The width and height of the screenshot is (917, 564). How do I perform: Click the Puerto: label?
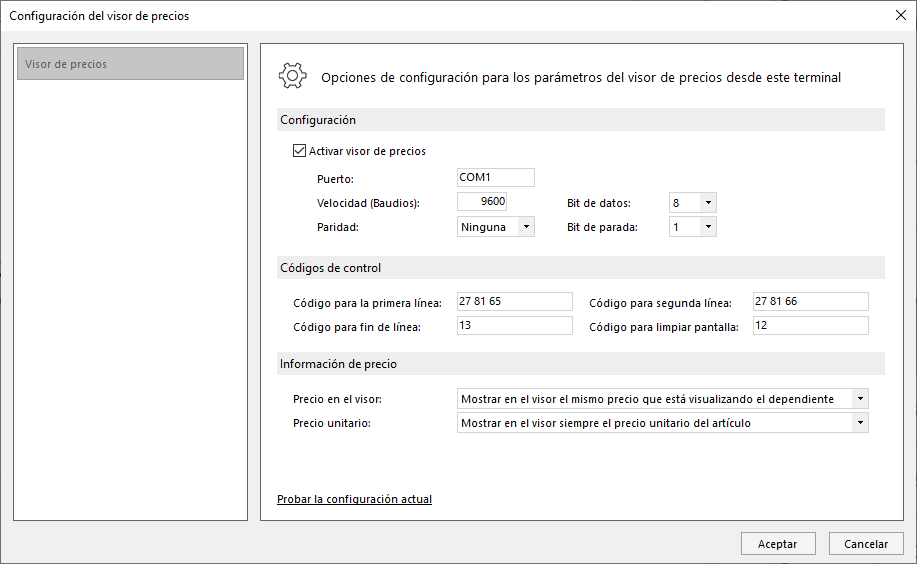[x=335, y=179]
